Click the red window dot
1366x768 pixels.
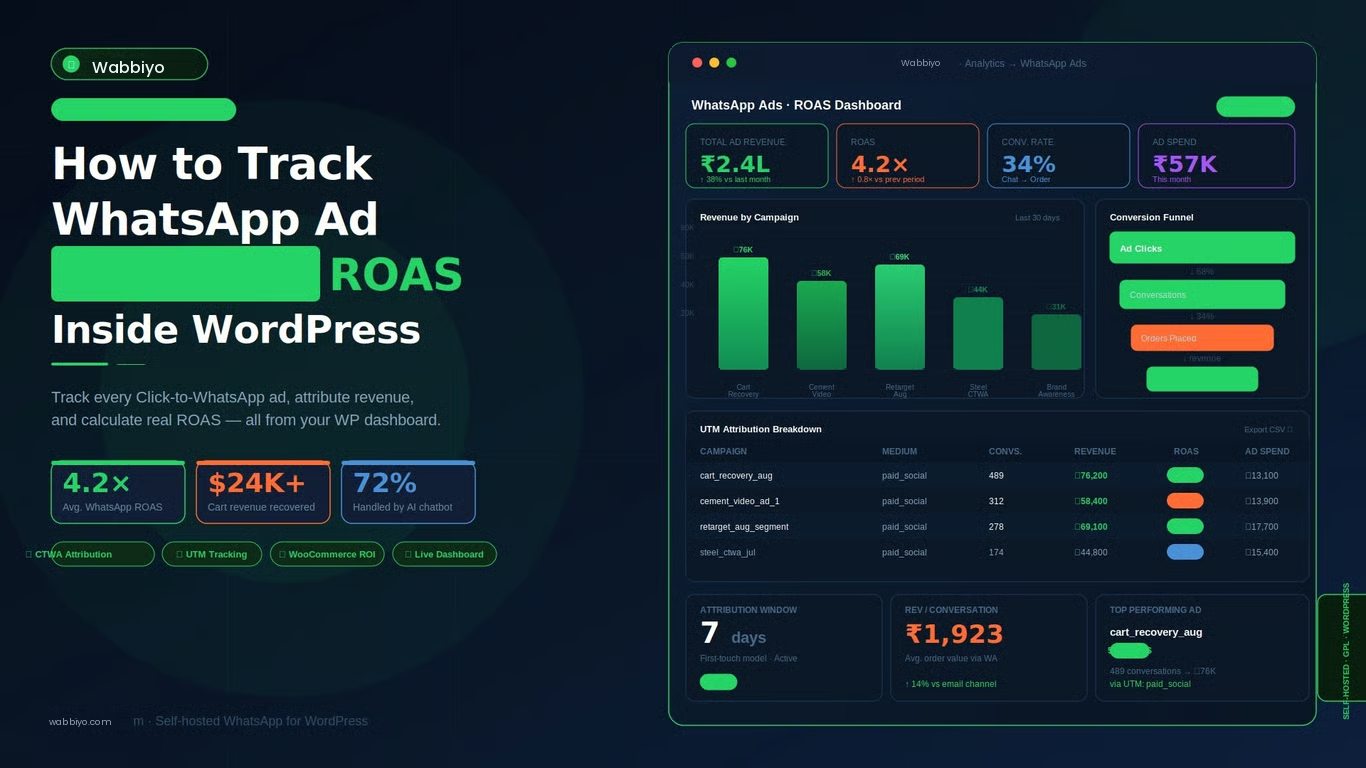(697, 63)
